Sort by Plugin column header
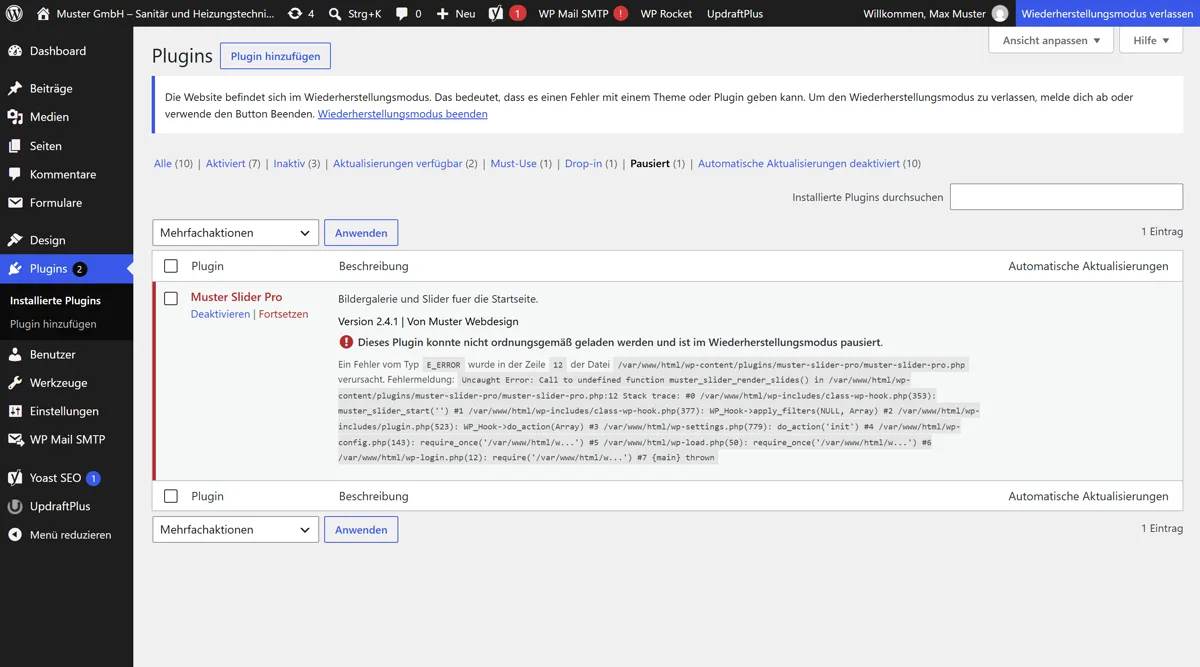The height and width of the screenshot is (667, 1200). coord(207,266)
